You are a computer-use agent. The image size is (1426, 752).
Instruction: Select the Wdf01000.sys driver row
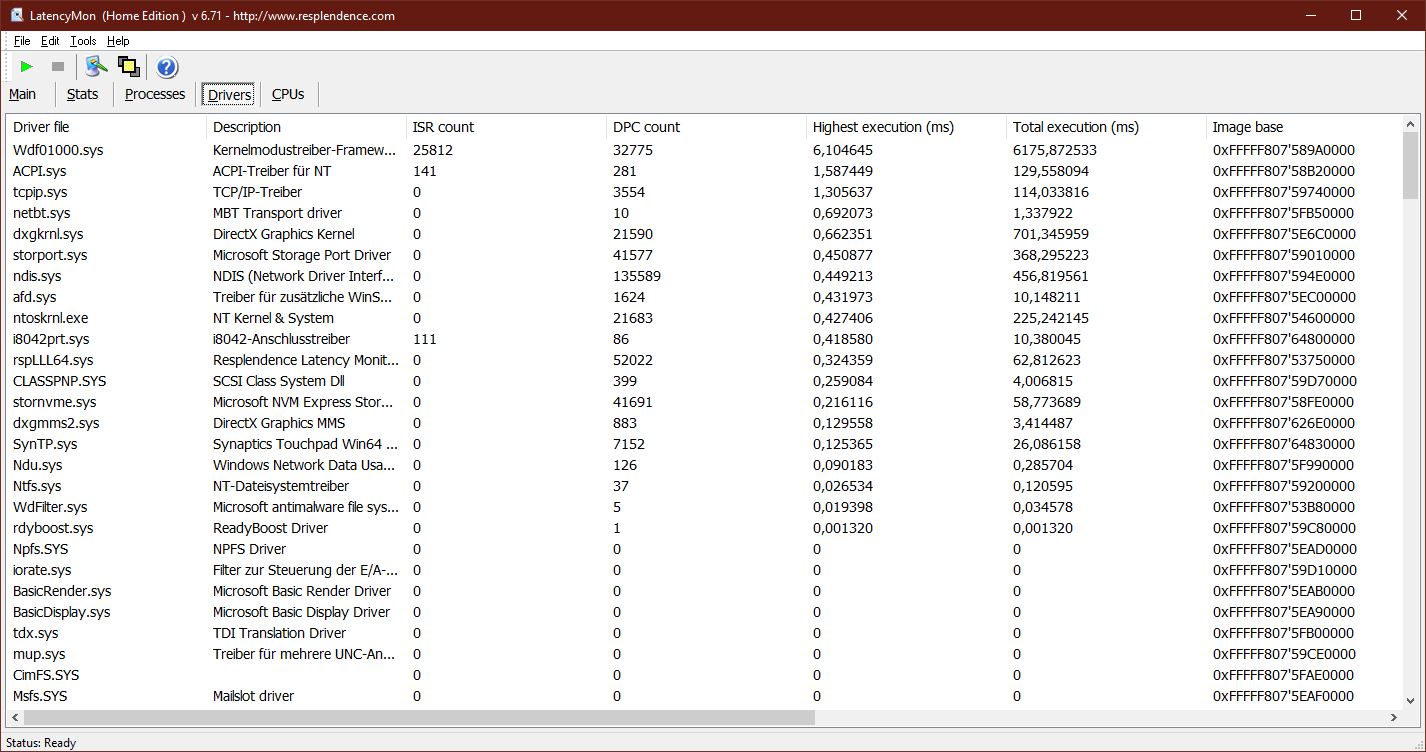pyautogui.click(x=704, y=150)
